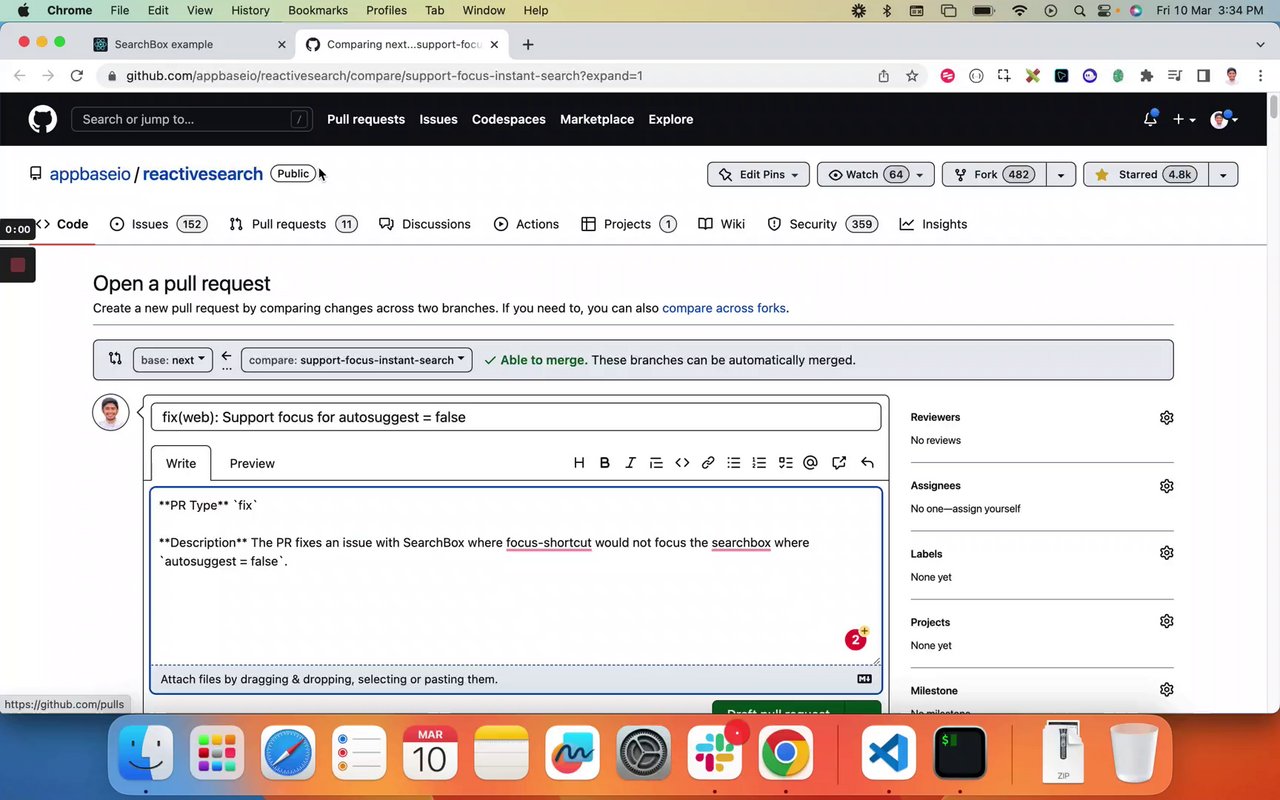Open the Labels settings gear

pos(1166,553)
